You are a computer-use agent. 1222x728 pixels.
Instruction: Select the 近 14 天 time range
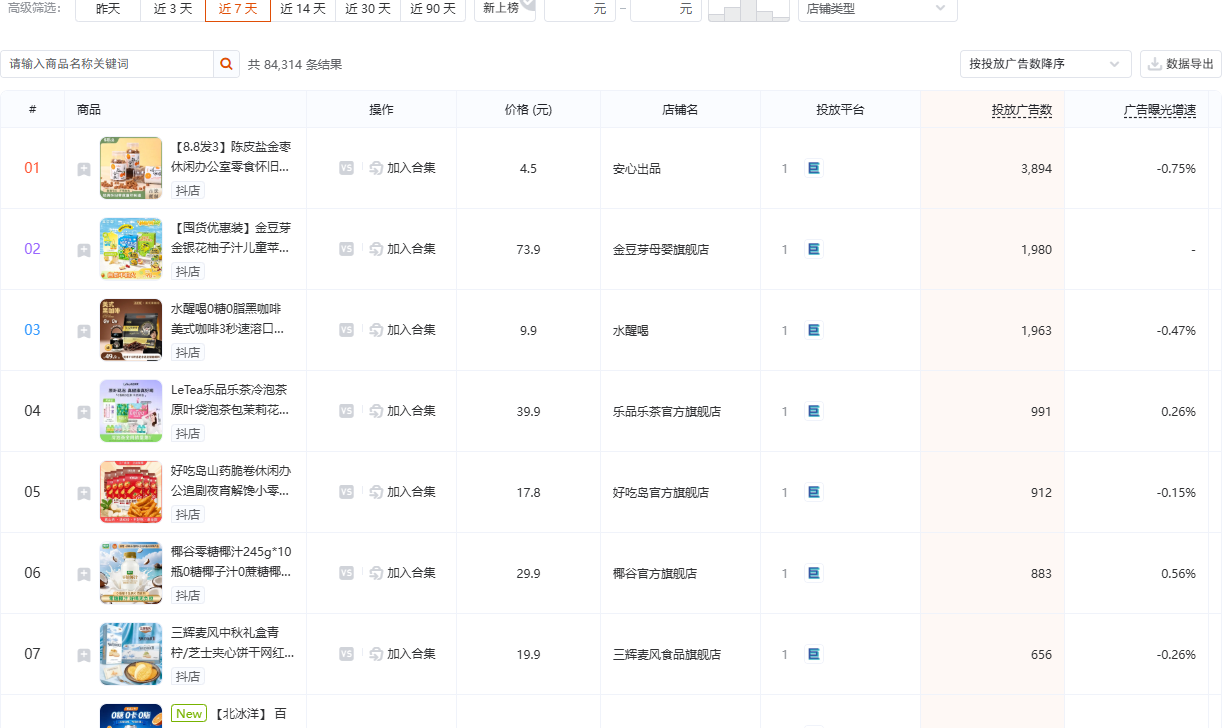(x=303, y=8)
